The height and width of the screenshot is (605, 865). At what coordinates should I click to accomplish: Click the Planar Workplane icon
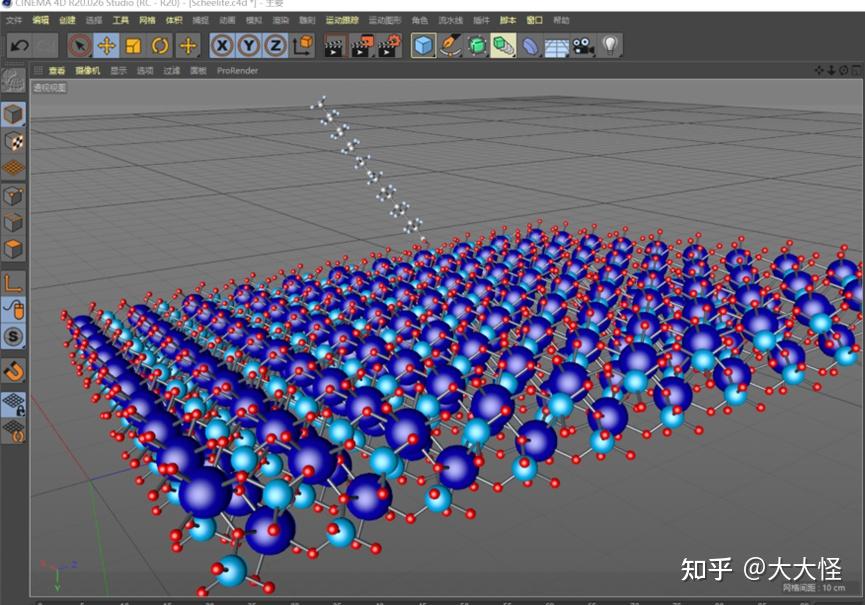click(13, 431)
